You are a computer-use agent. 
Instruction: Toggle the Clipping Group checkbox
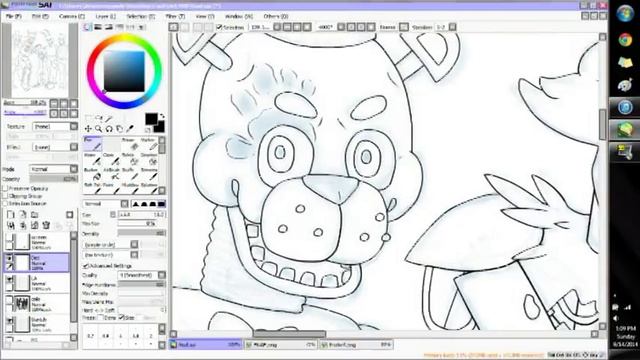[5, 196]
